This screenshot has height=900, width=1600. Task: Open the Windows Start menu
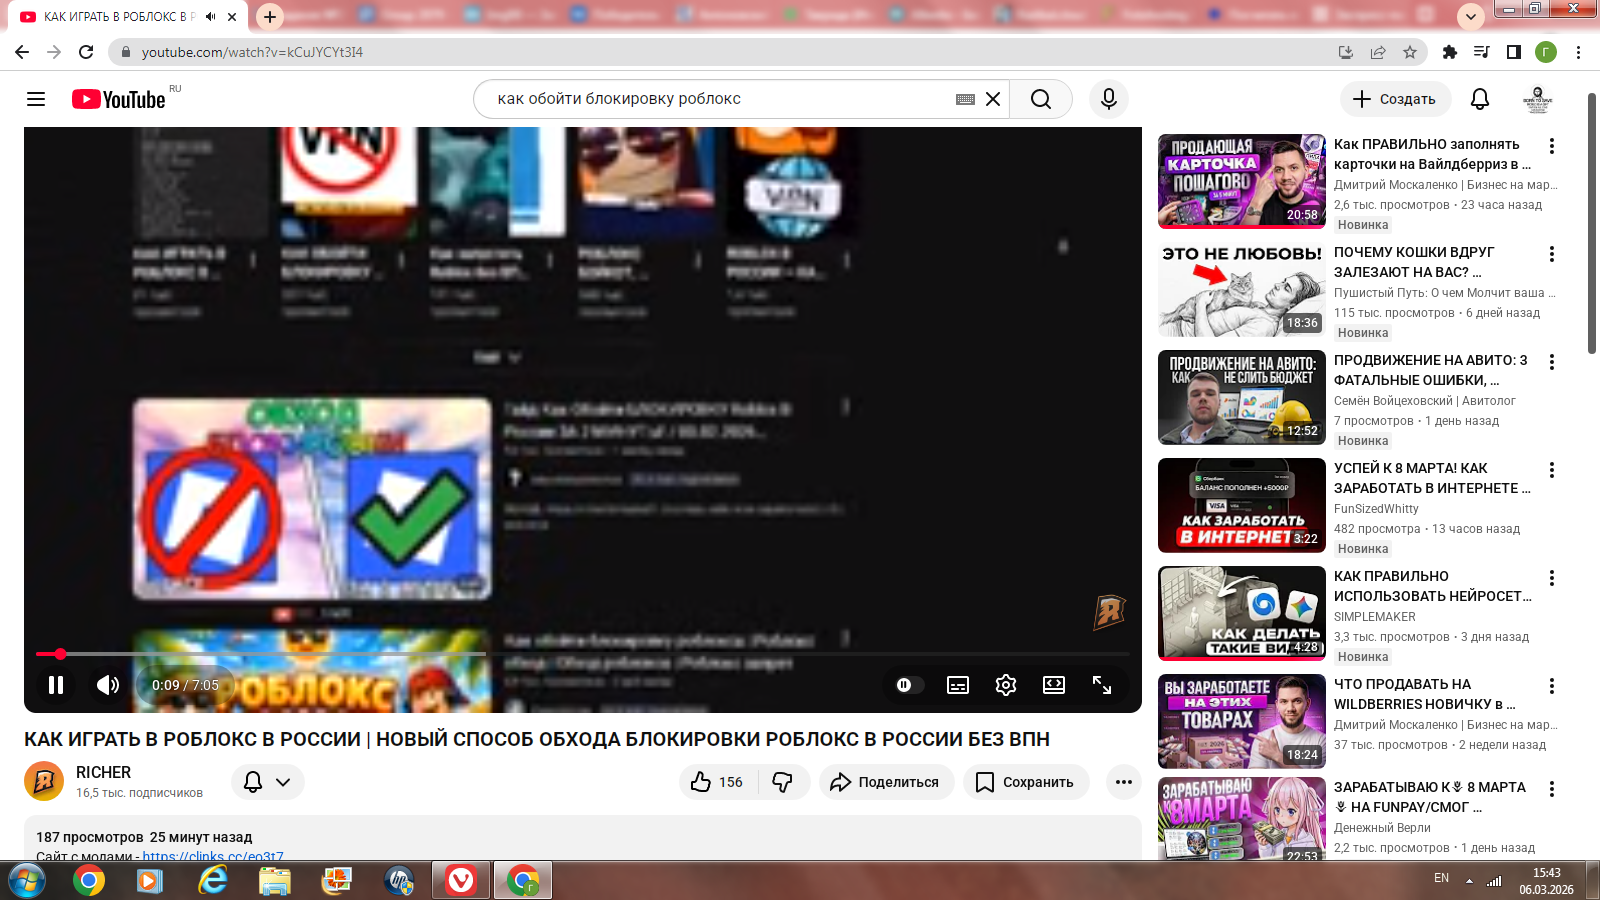click(27, 880)
